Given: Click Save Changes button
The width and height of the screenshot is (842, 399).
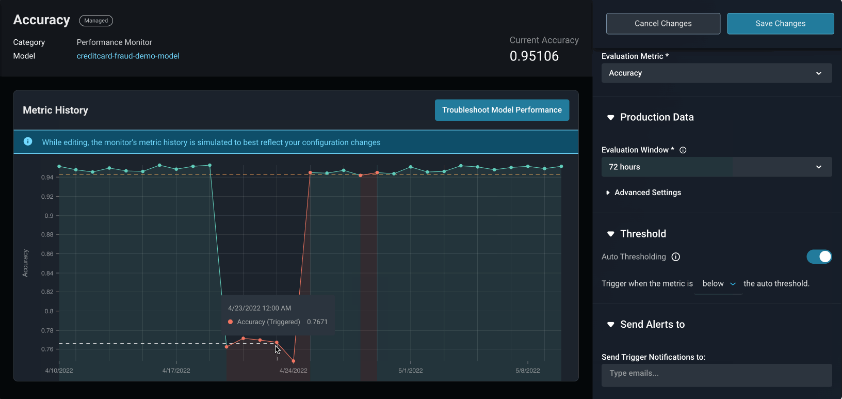Looking at the screenshot, I should [780, 24].
